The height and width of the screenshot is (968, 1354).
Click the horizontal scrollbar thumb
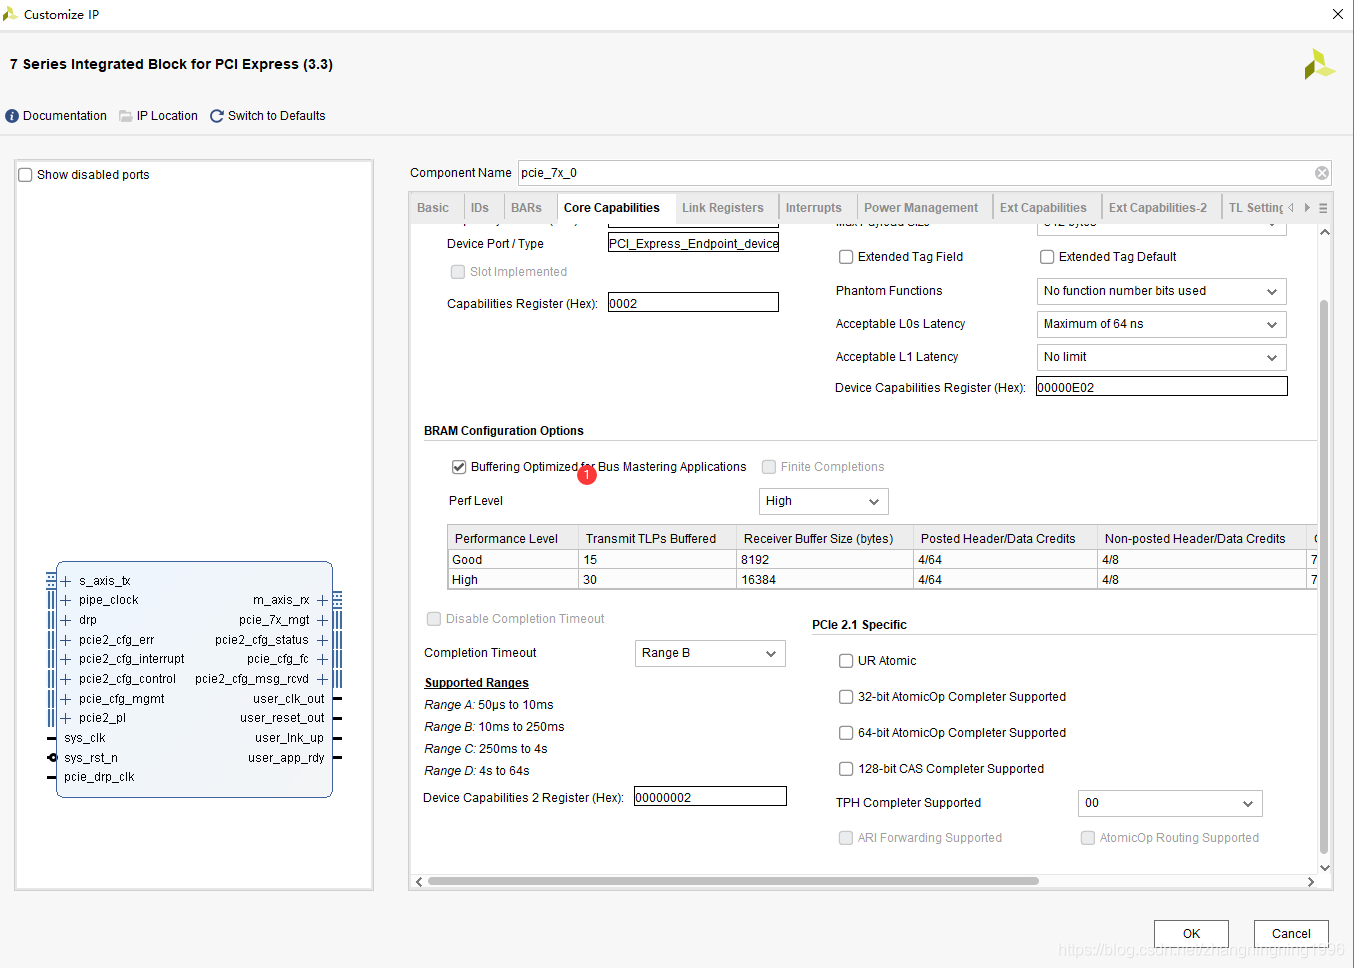(x=733, y=881)
